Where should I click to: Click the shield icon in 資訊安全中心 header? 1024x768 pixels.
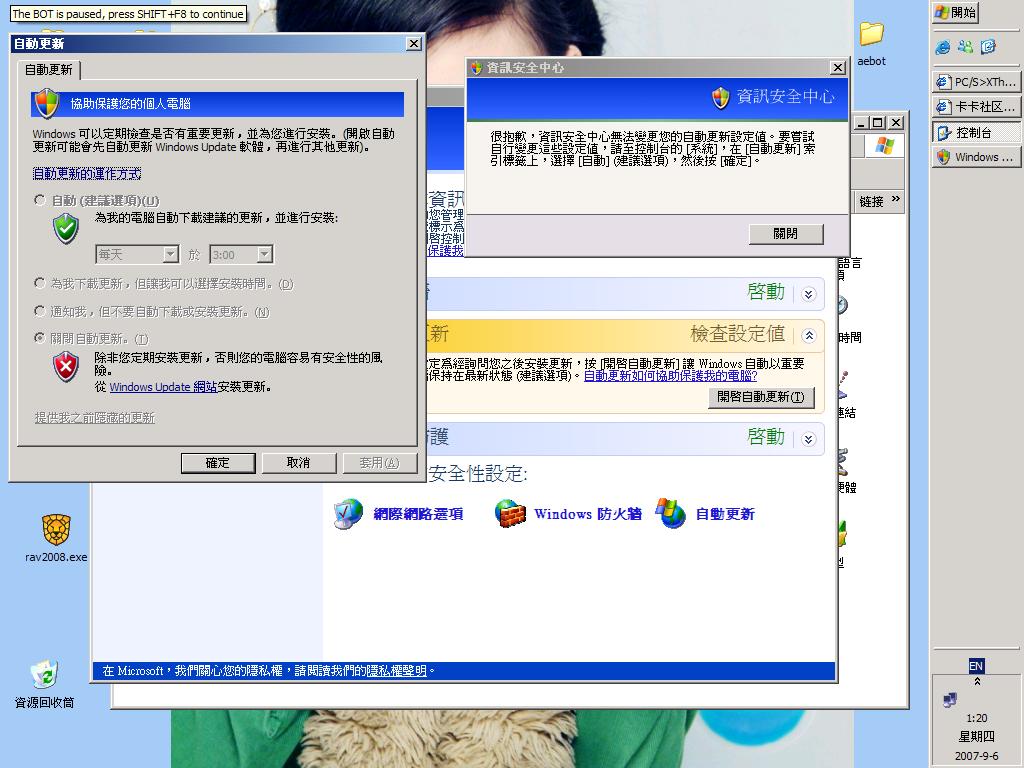(x=720, y=98)
